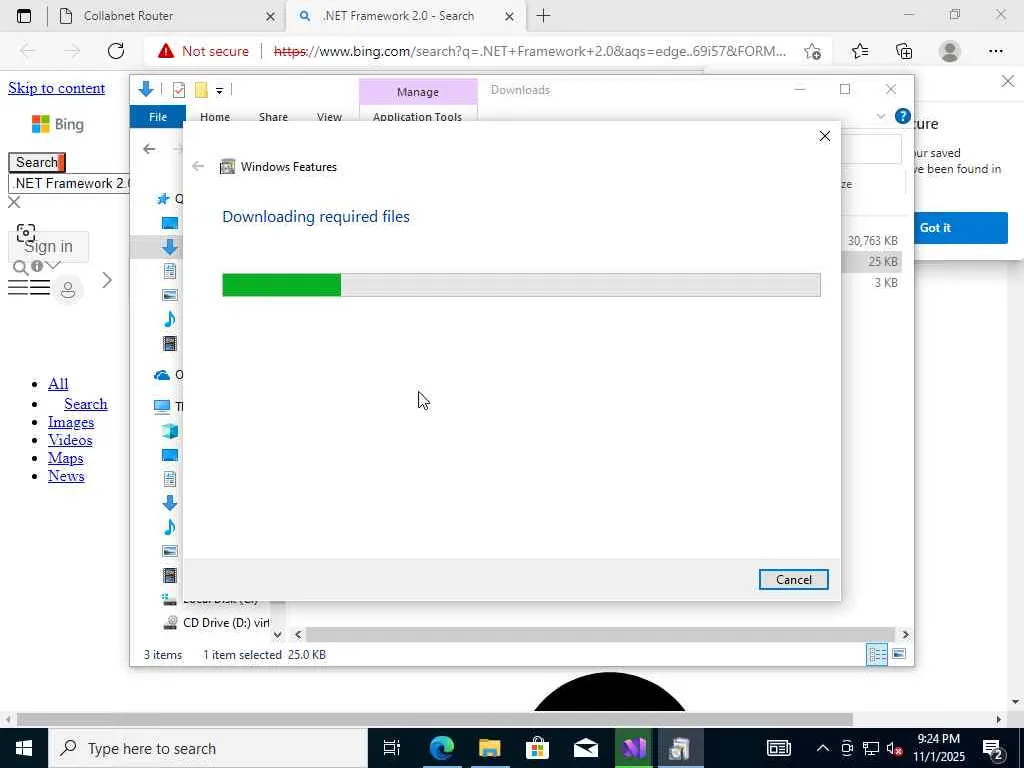Open the All results link
Viewport: 1024px width, 768px height.
(58, 384)
